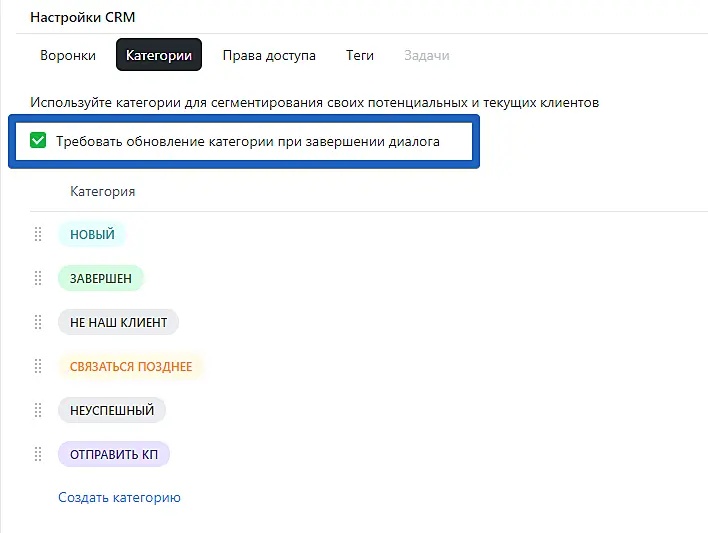Select the Категории tab
This screenshot has width=708, height=533.
(x=159, y=55)
